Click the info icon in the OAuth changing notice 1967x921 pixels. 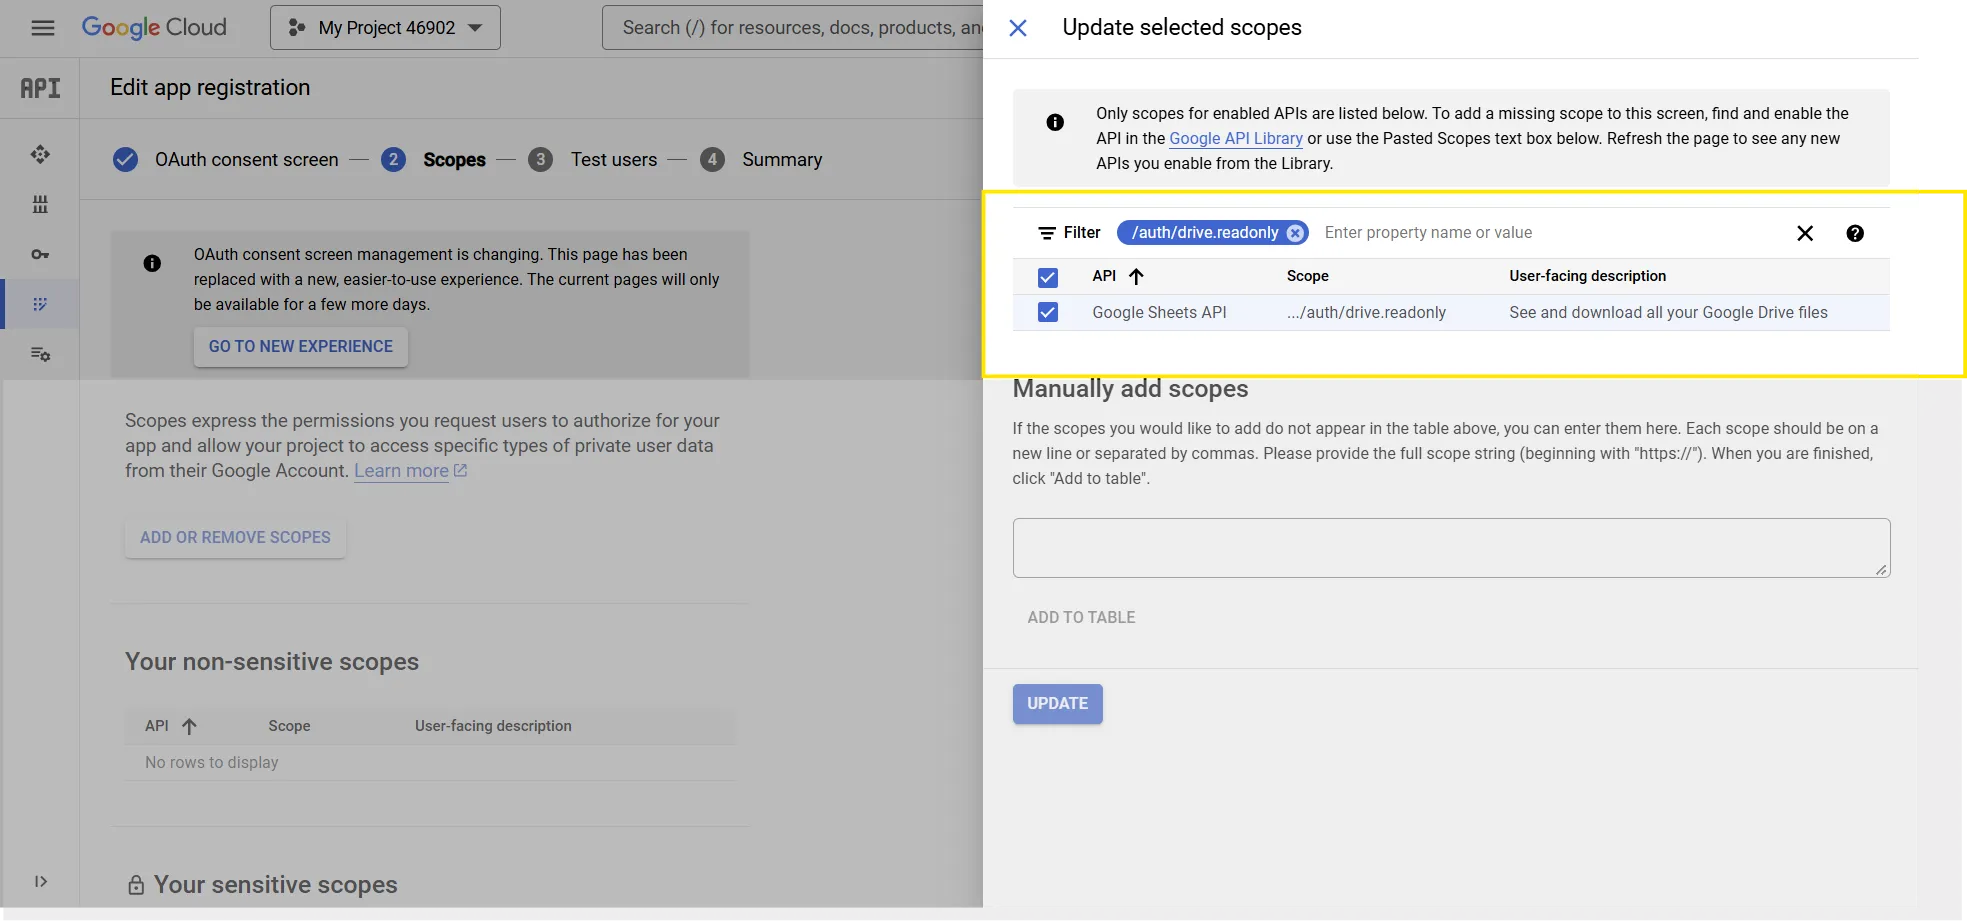coord(152,263)
